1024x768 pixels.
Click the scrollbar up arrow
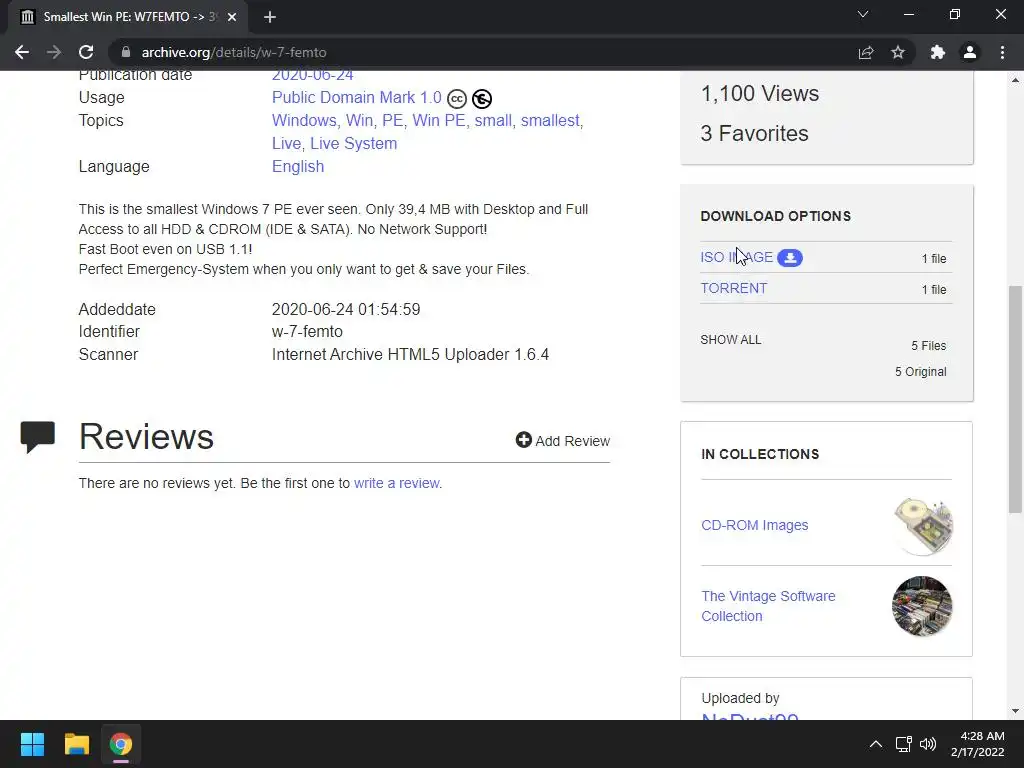point(1015,80)
